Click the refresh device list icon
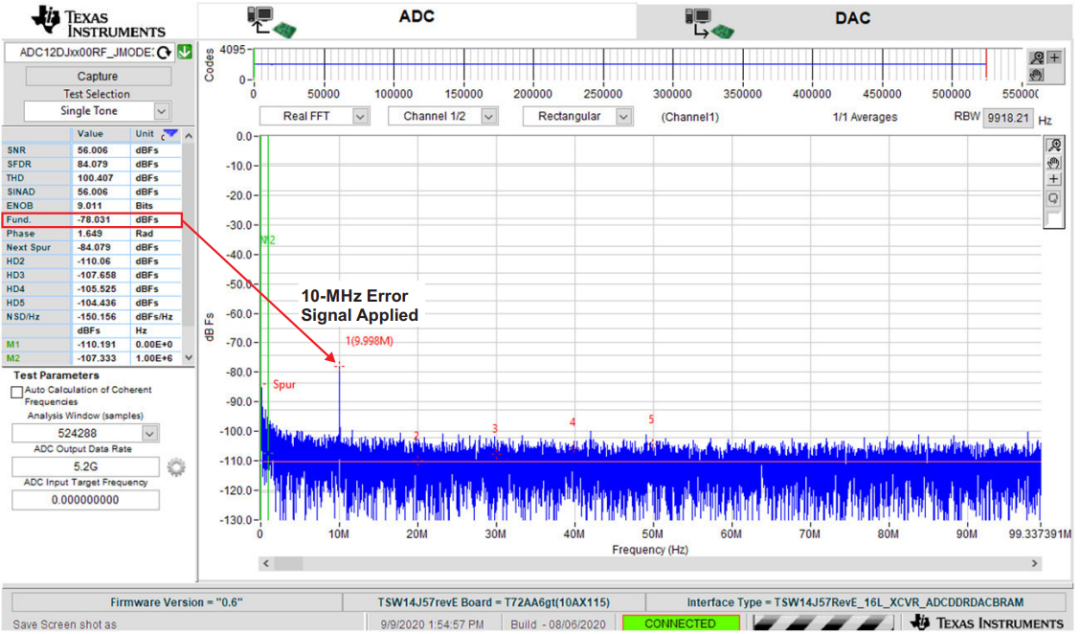The height and width of the screenshot is (634, 1080). pos(164,53)
